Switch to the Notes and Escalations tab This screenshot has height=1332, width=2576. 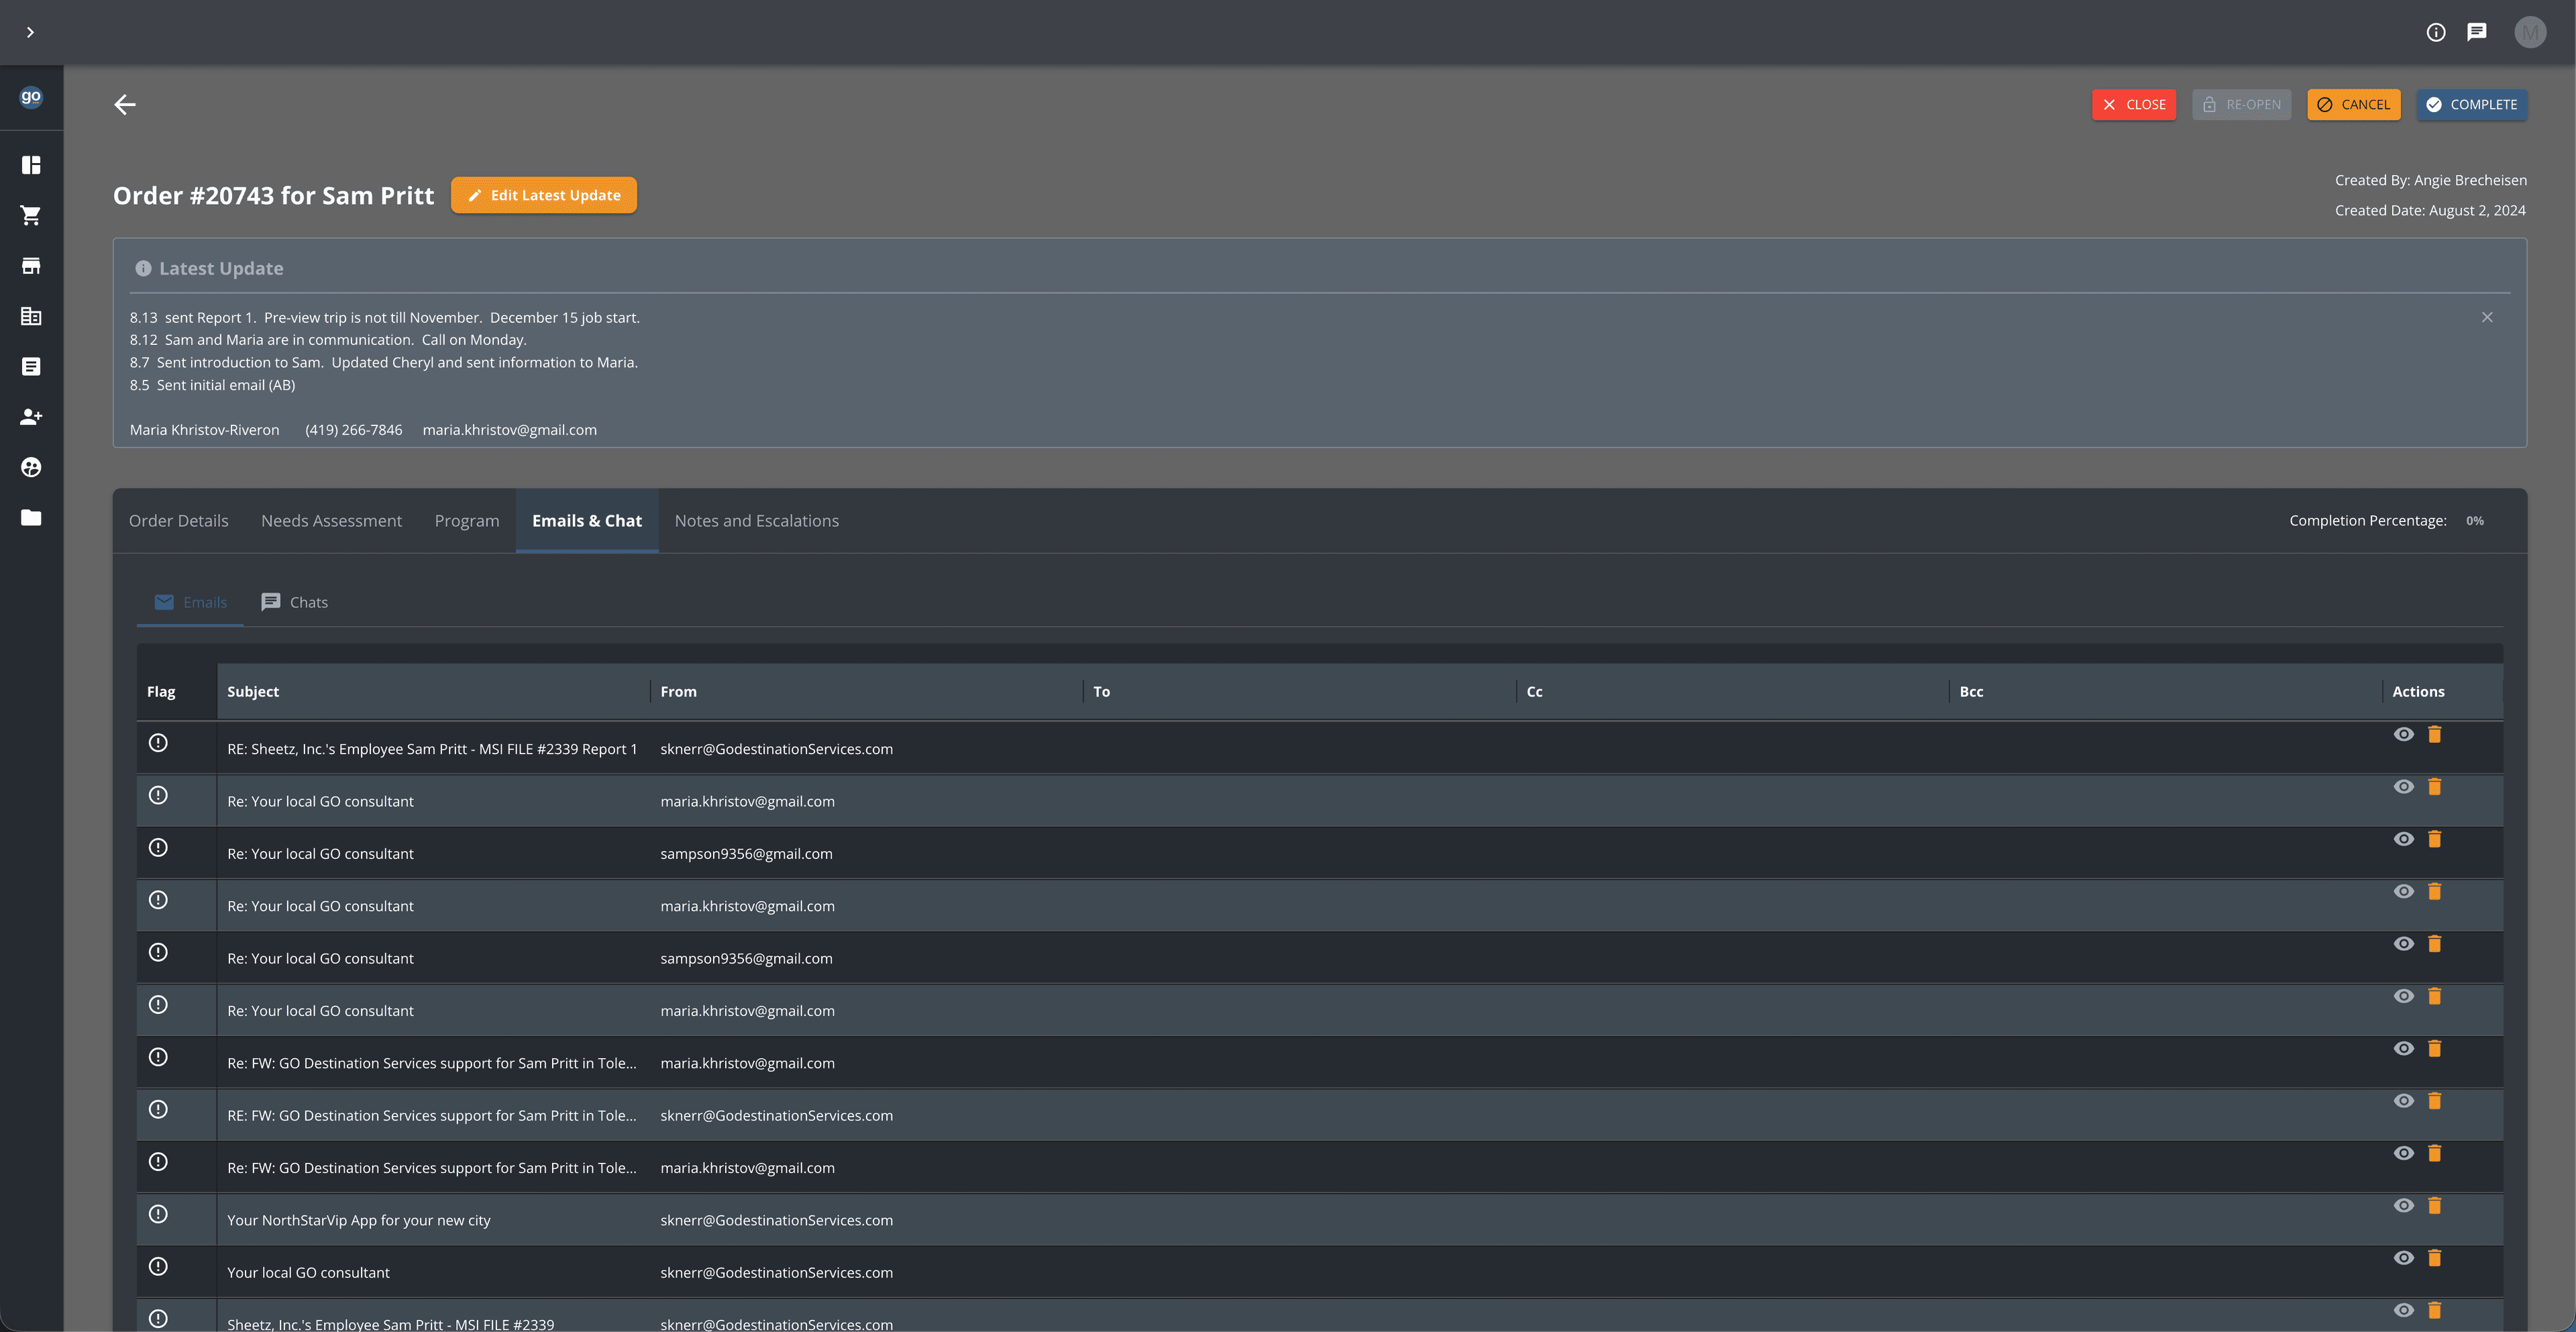coord(756,521)
